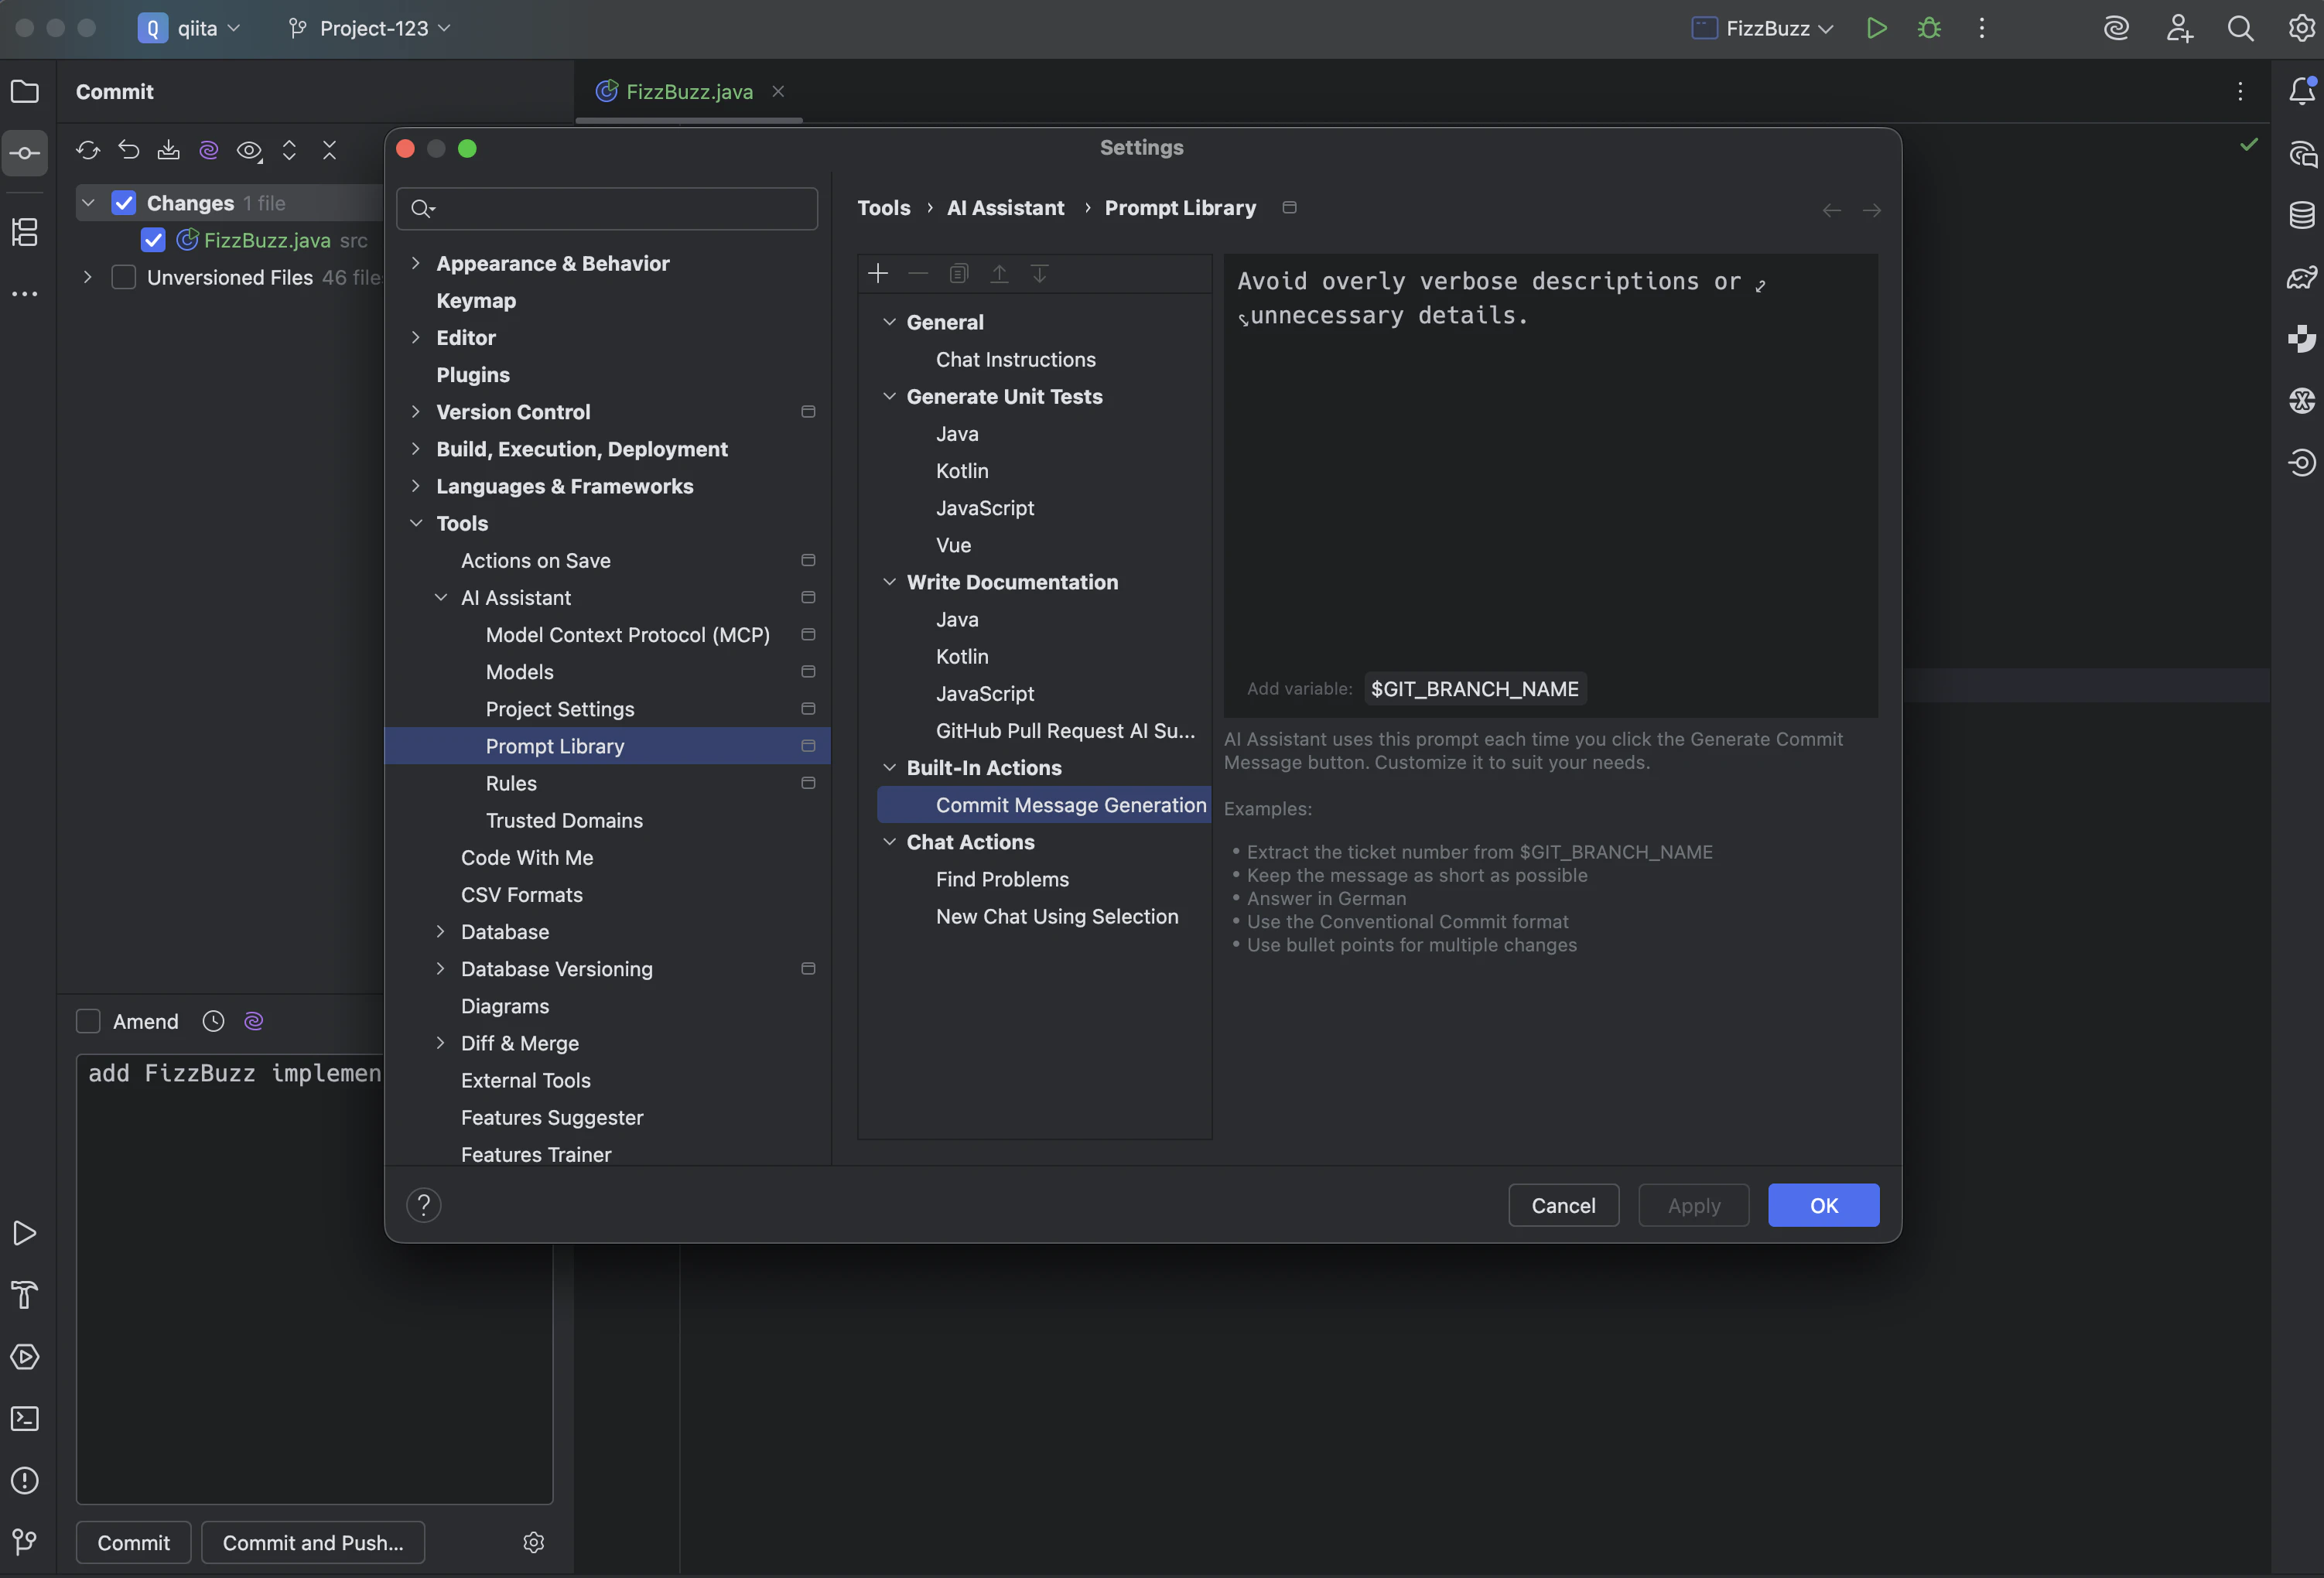The width and height of the screenshot is (2324, 1578).
Task: Collapse the Tools settings node
Action: 416,523
